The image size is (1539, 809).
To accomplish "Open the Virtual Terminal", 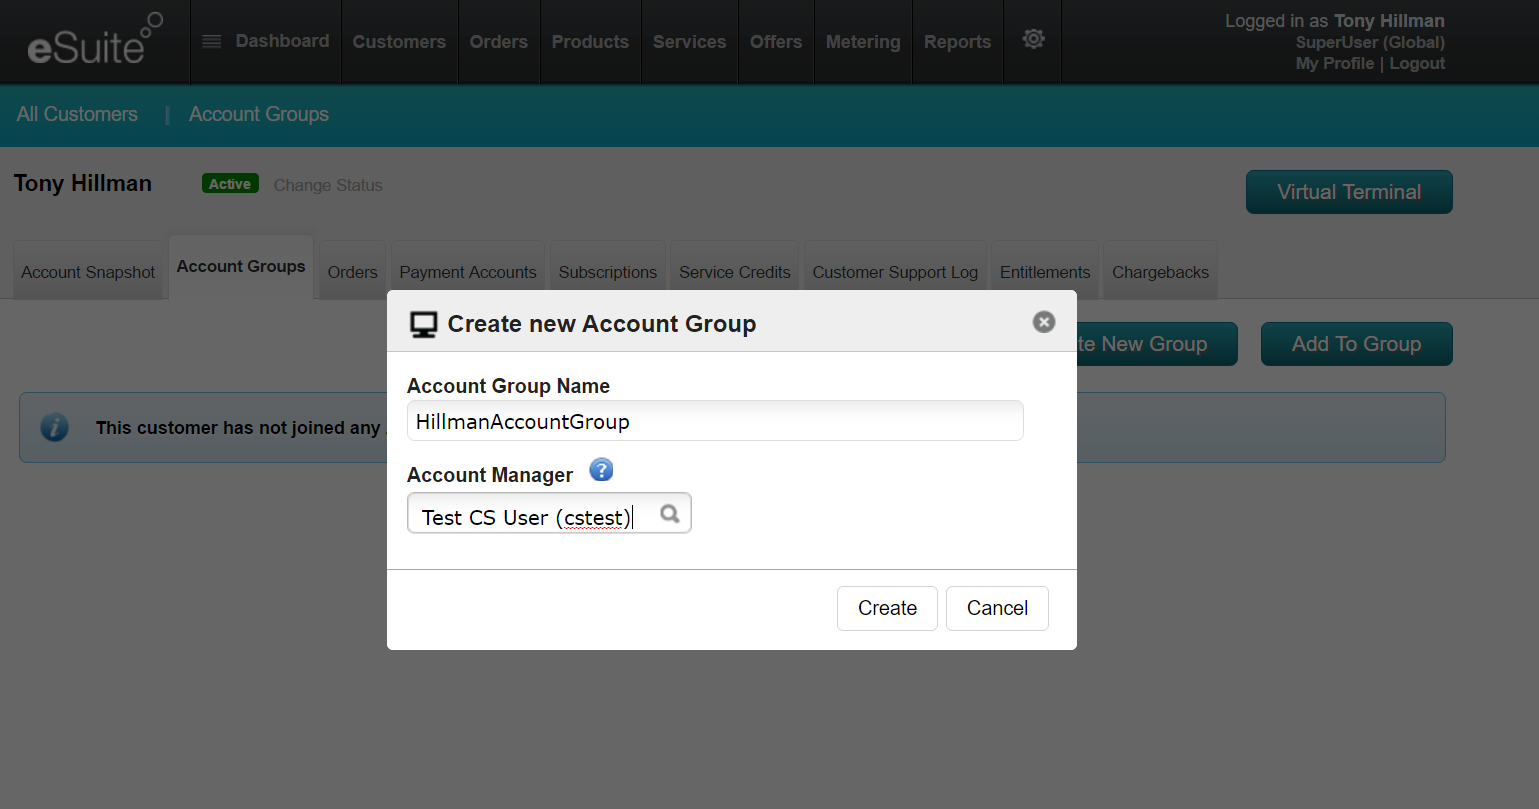I will (x=1349, y=192).
